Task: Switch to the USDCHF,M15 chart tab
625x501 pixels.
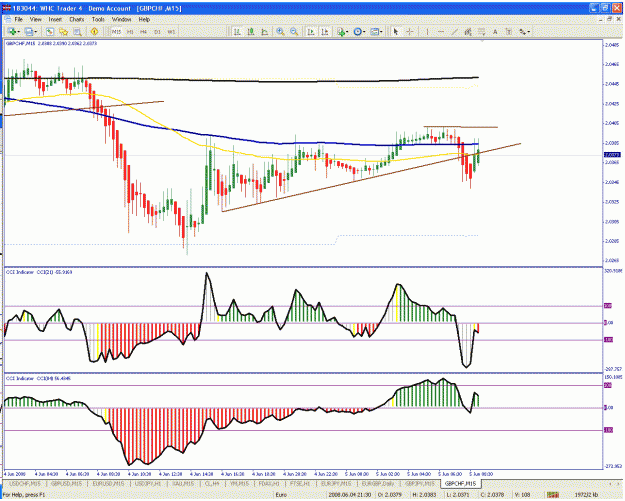Action: click(25, 483)
